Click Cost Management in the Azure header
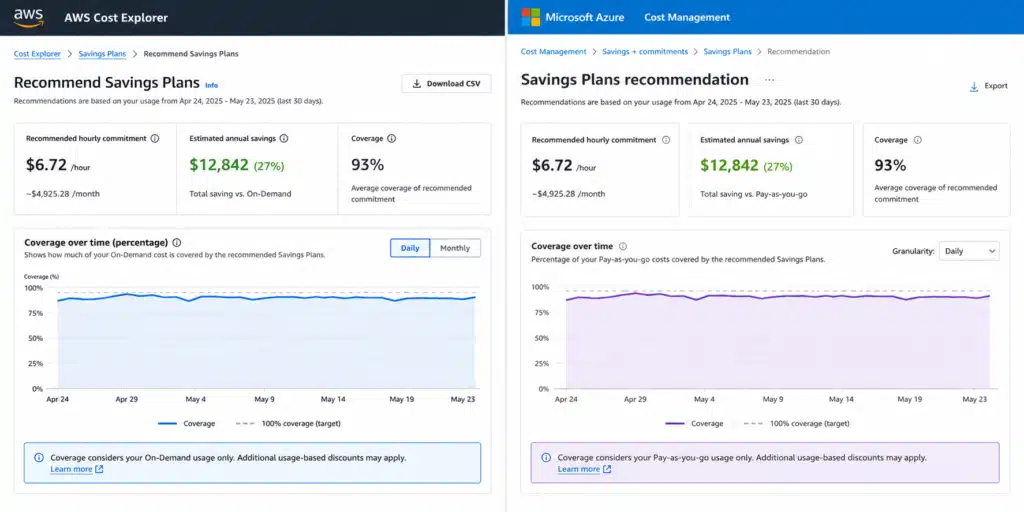 [x=687, y=17]
